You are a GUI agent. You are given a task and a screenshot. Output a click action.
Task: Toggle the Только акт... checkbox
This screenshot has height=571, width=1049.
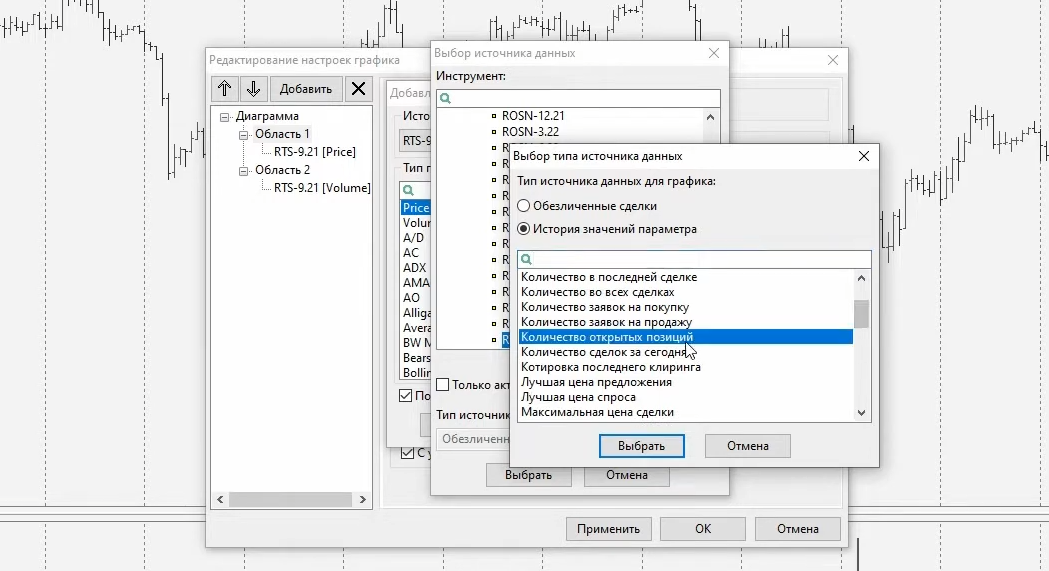(x=443, y=385)
